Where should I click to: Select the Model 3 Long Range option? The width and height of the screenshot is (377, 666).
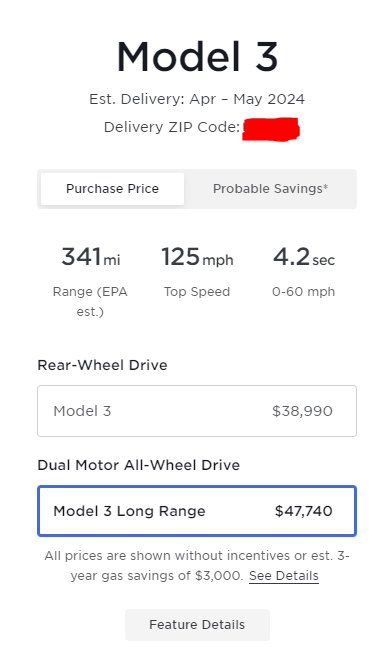point(197,511)
